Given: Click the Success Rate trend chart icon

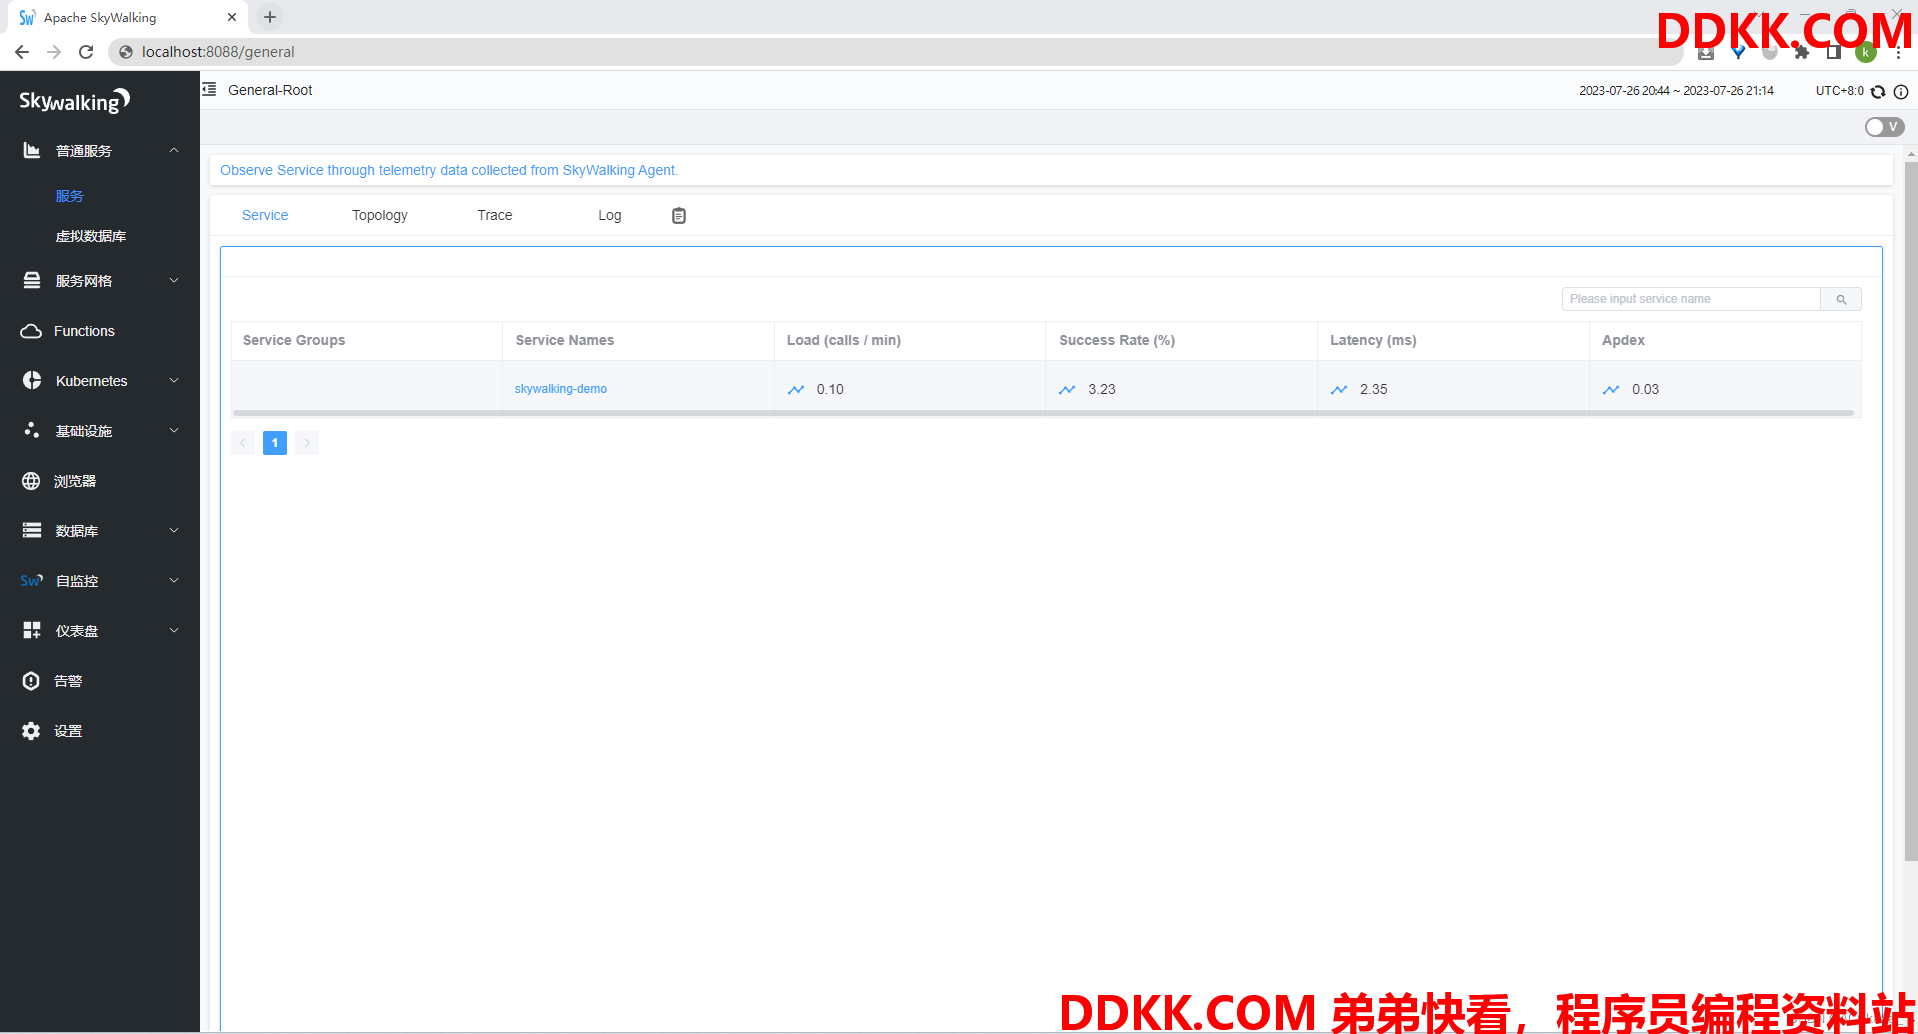Looking at the screenshot, I should pos(1067,389).
